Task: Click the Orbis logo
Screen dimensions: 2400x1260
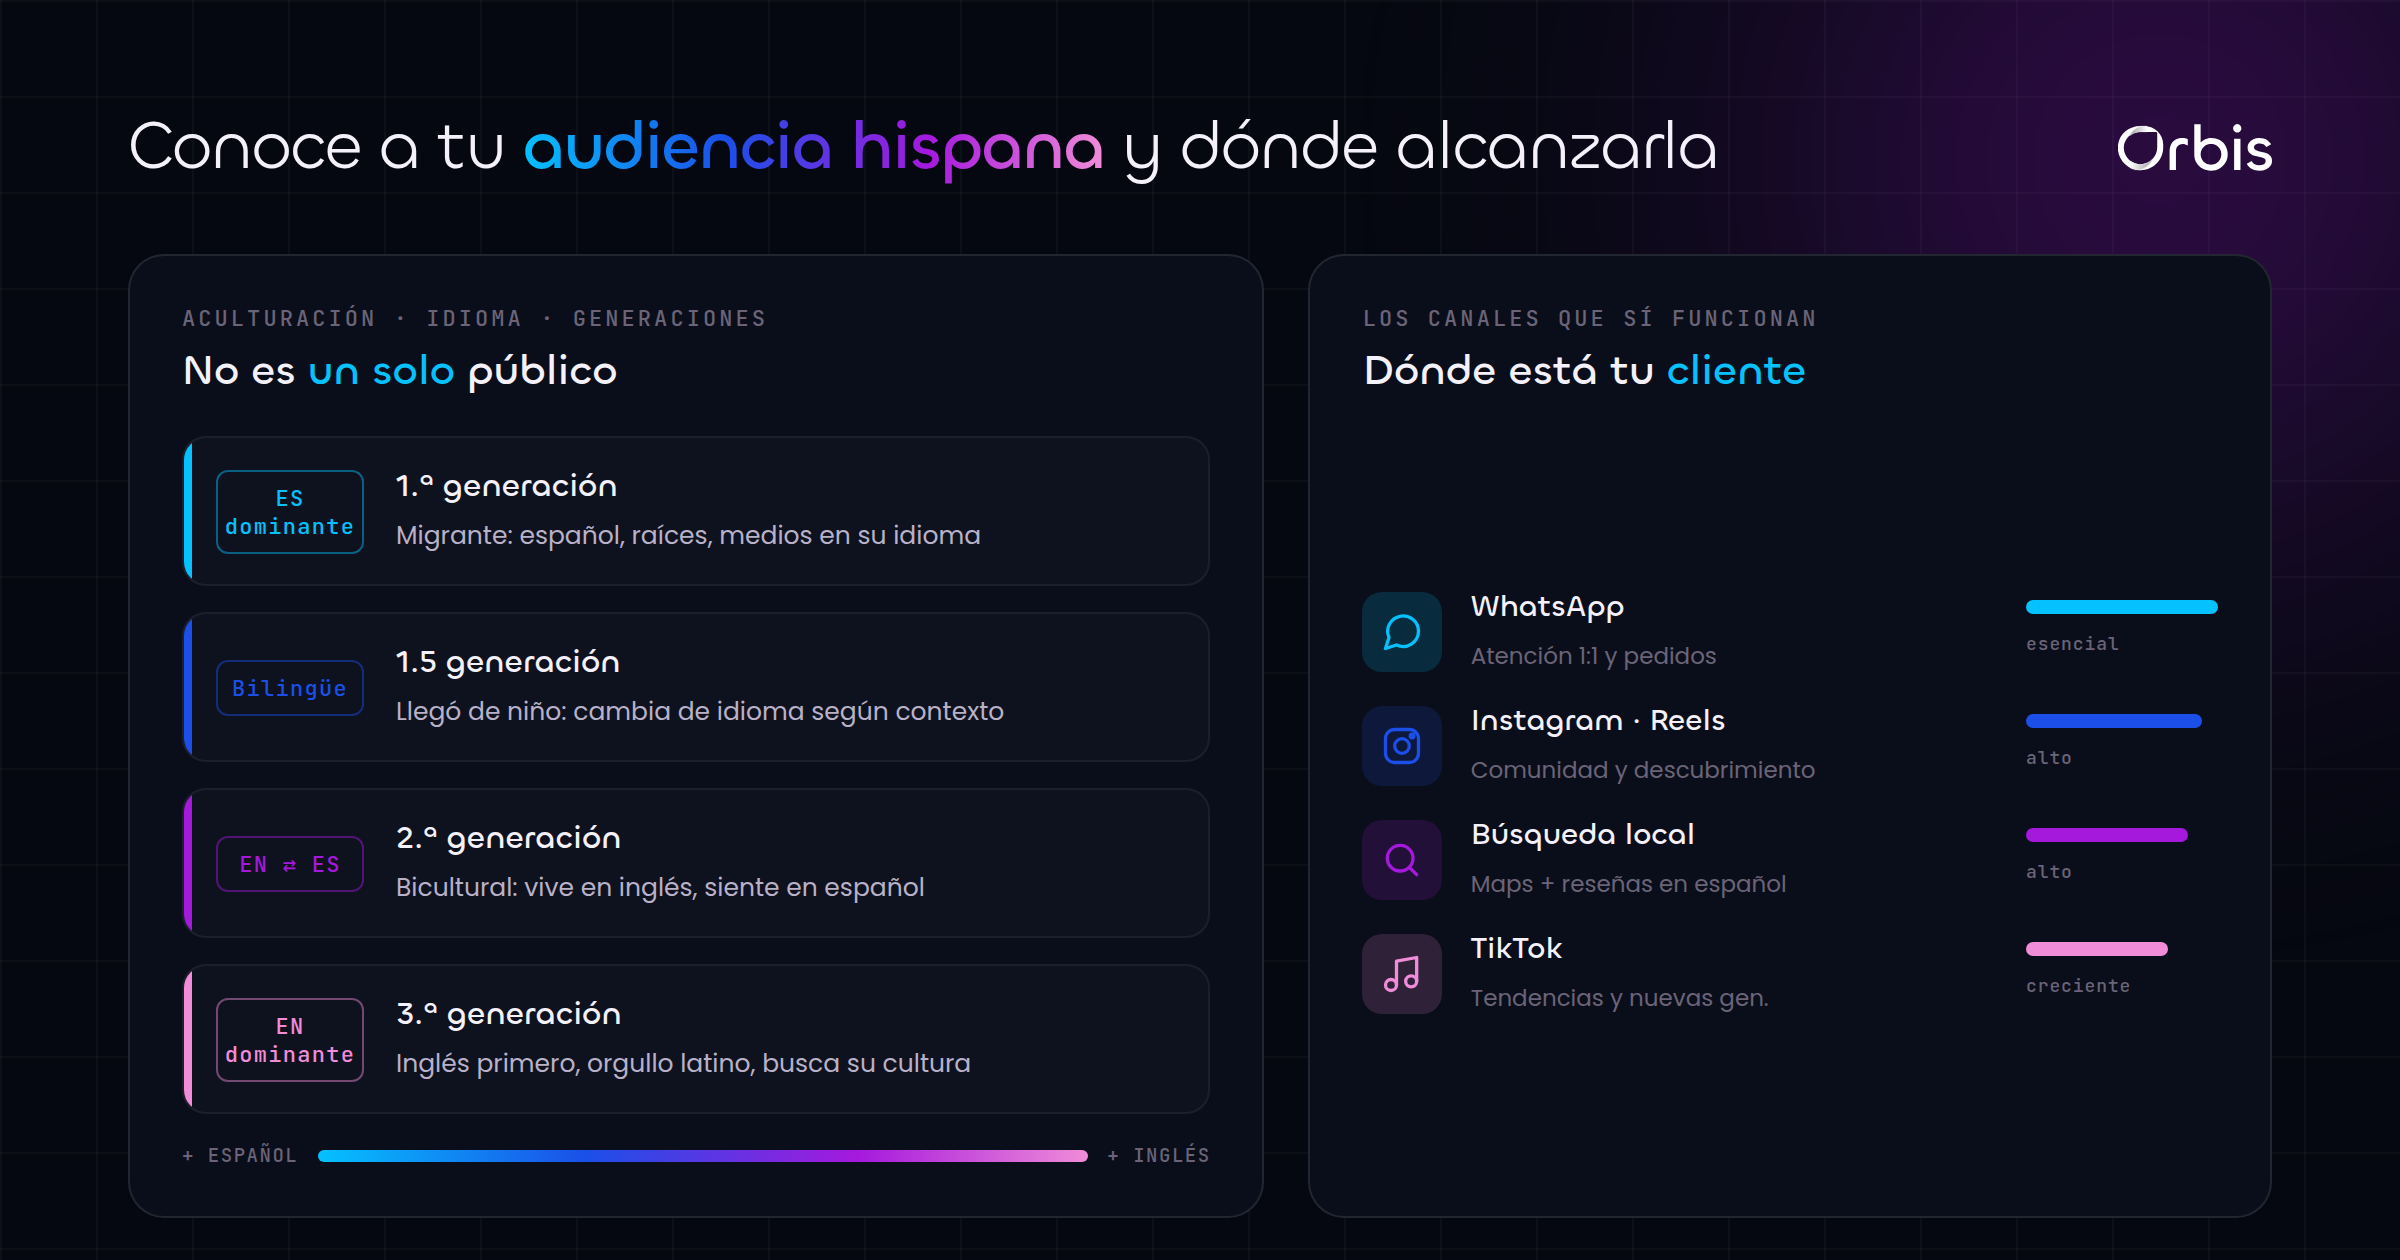Action: coord(2194,149)
